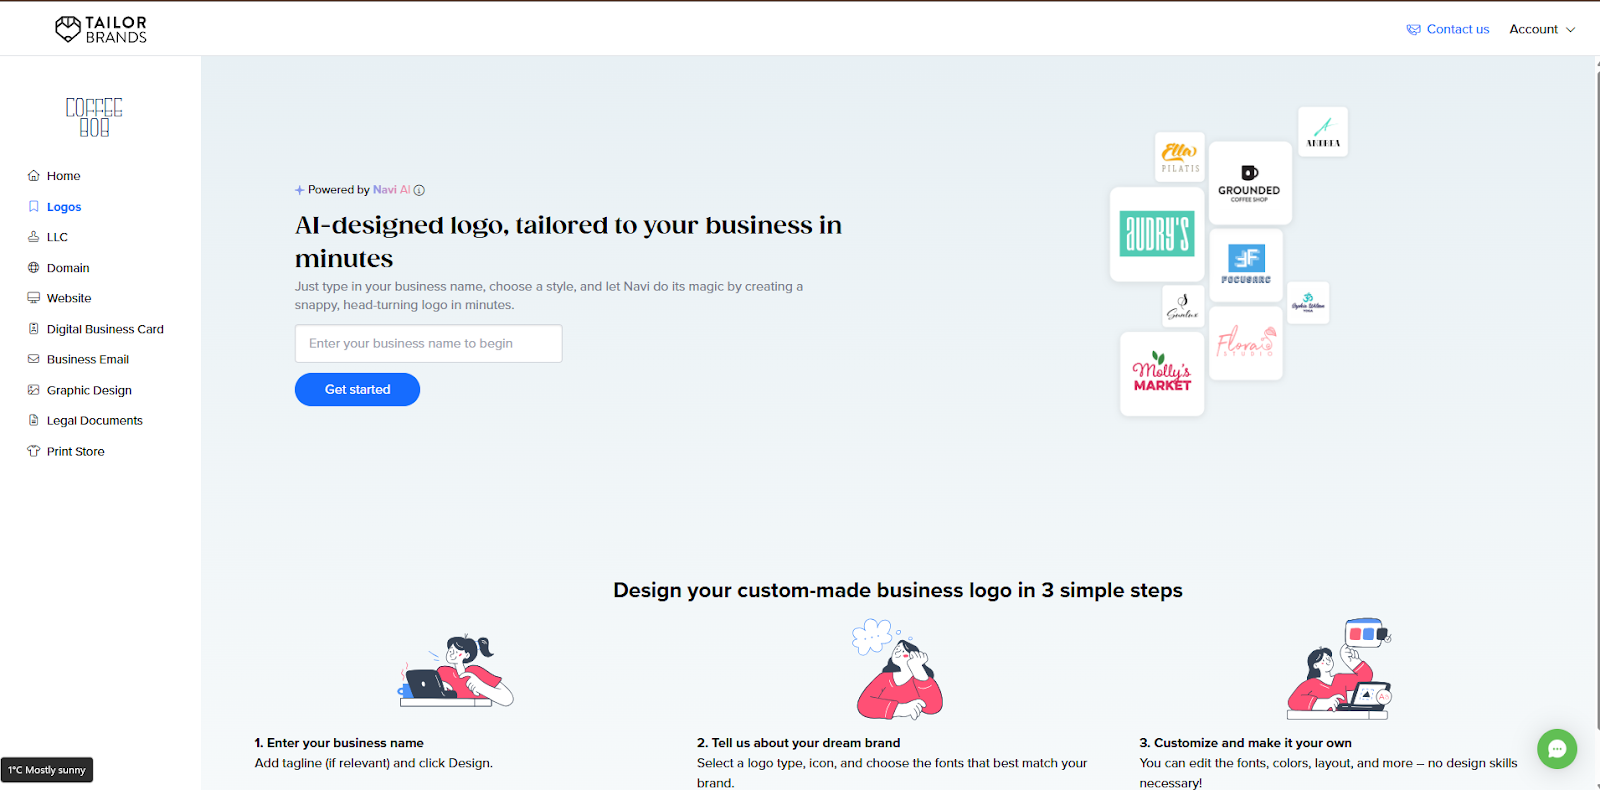The width and height of the screenshot is (1600, 790).
Task: Click the LLC stamp icon
Action: click(34, 237)
